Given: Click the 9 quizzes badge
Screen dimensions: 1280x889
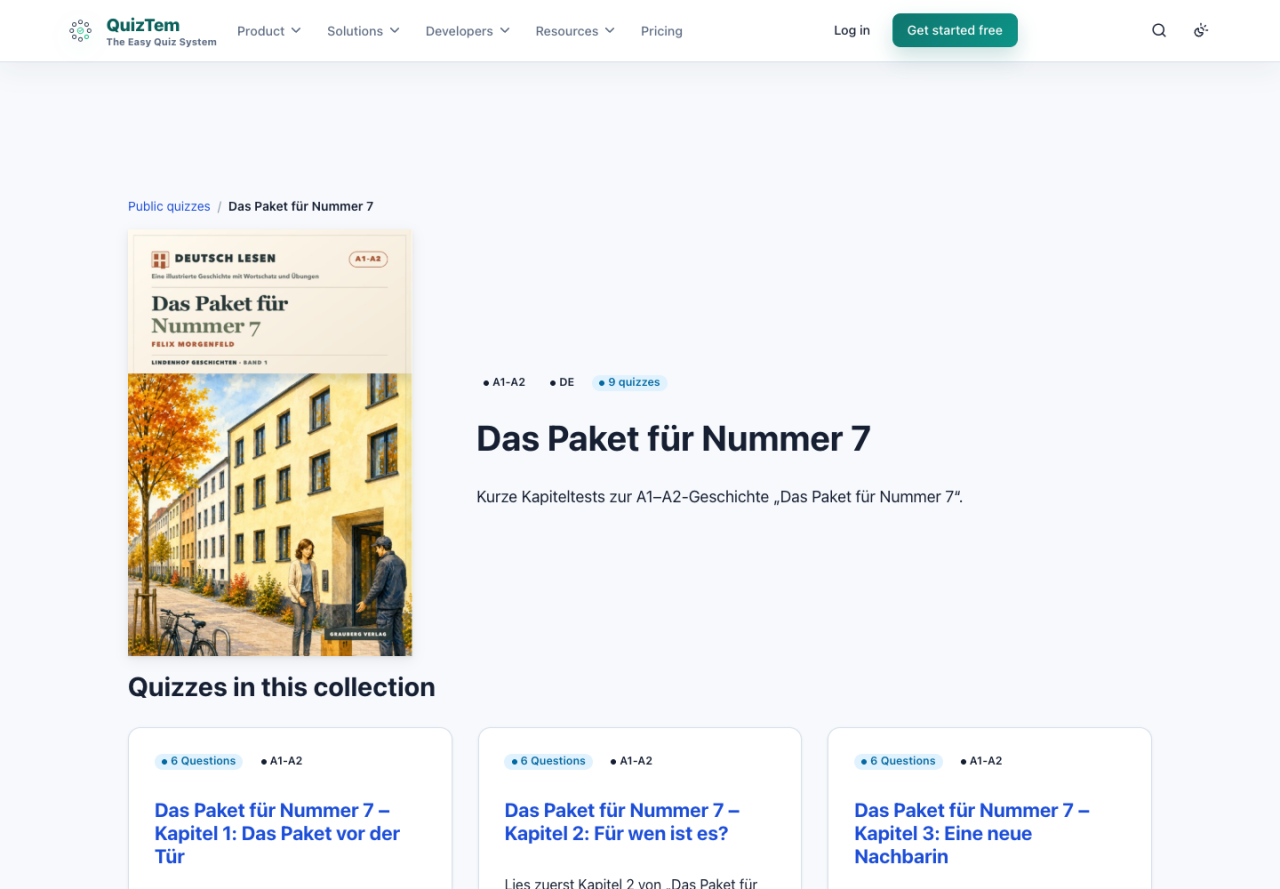Looking at the screenshot, I should pyautogui.click(x=629, y=382).
